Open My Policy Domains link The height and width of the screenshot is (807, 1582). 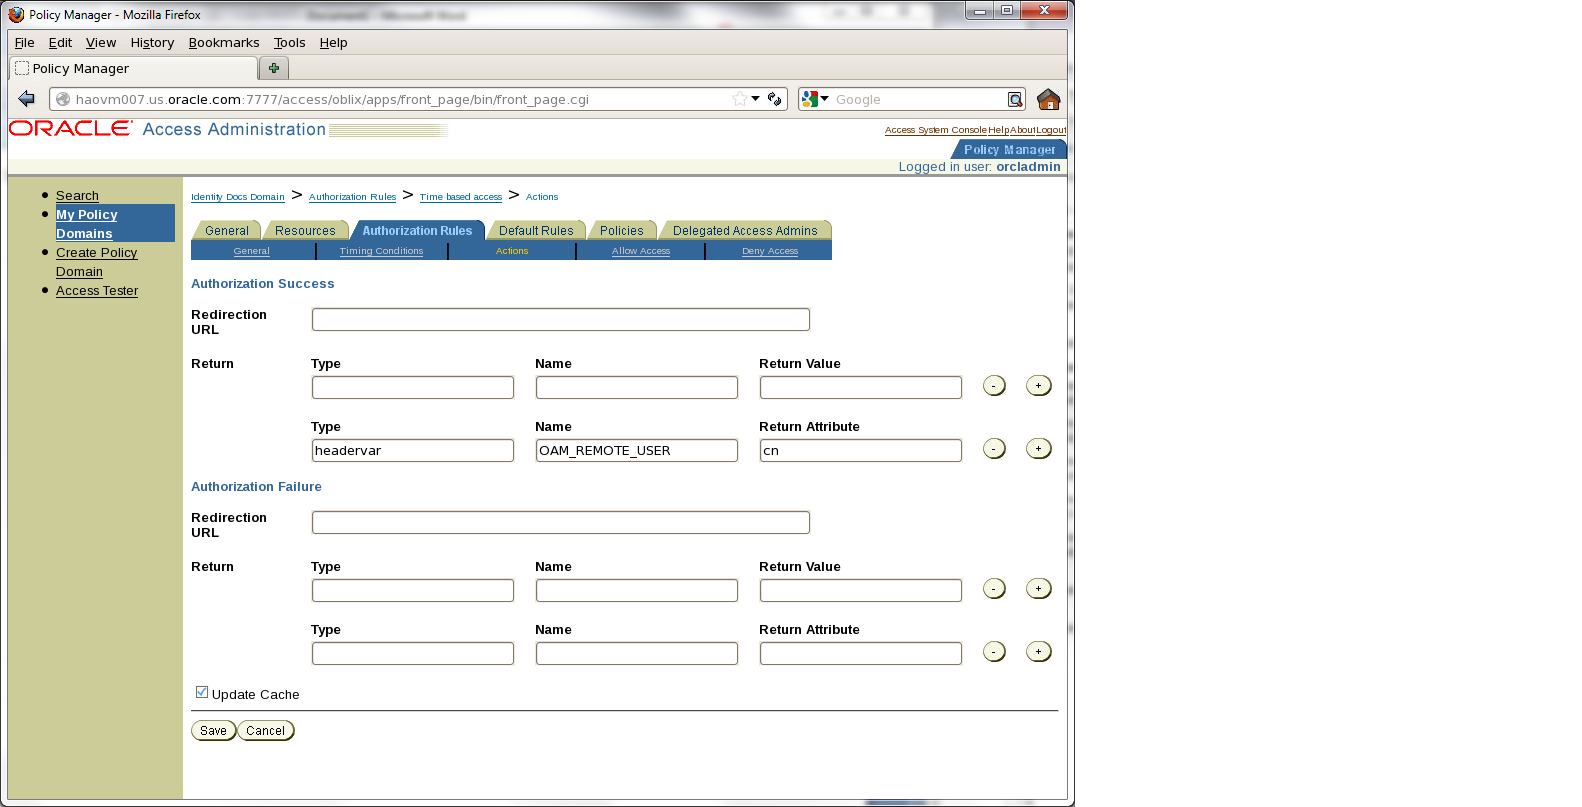point(86,224)
